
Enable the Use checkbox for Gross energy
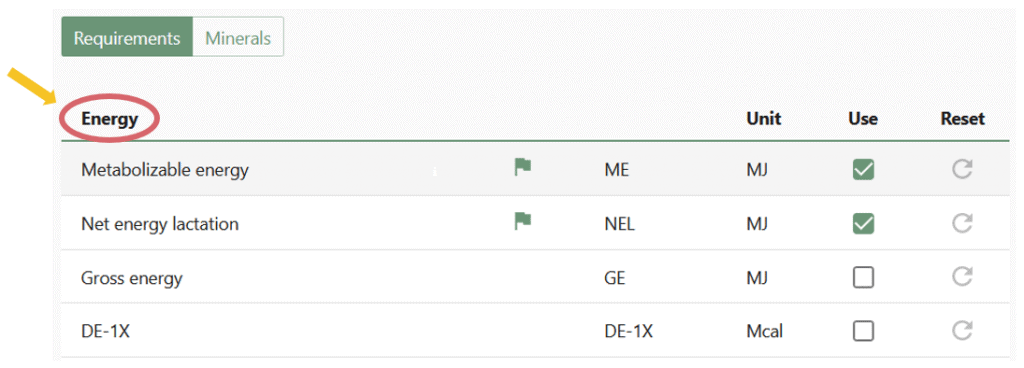863,278
